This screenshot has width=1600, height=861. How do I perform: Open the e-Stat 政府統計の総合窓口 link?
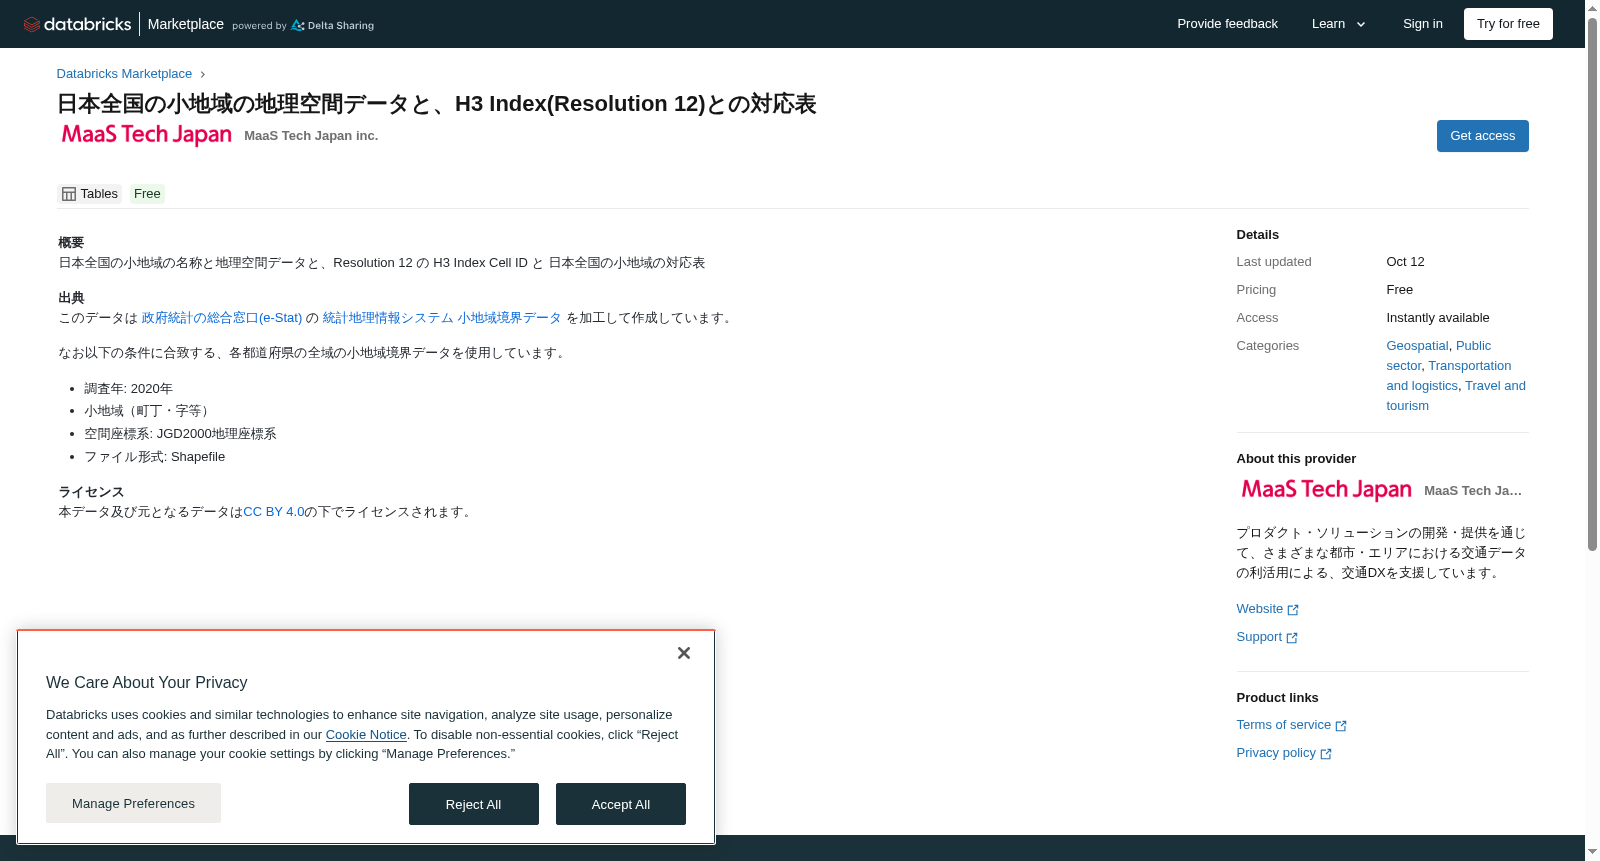point(222,318)
